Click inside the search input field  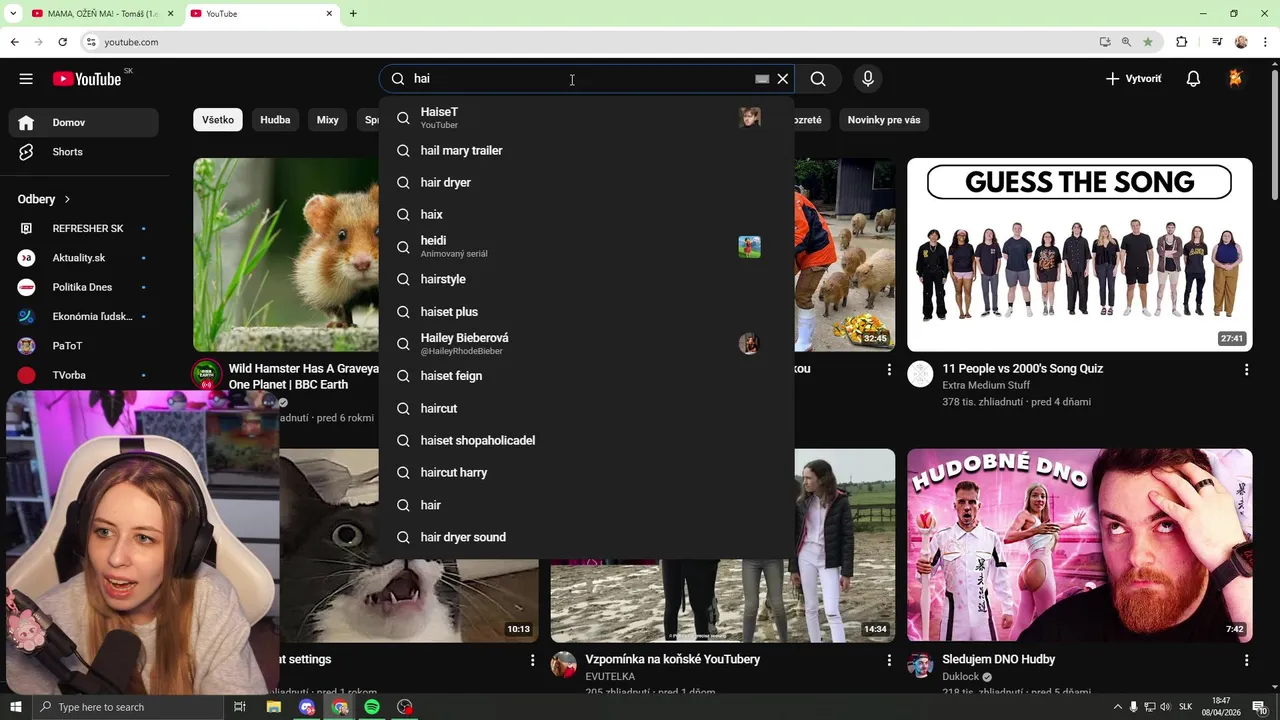pyautogui.click(x=580, y=79)
